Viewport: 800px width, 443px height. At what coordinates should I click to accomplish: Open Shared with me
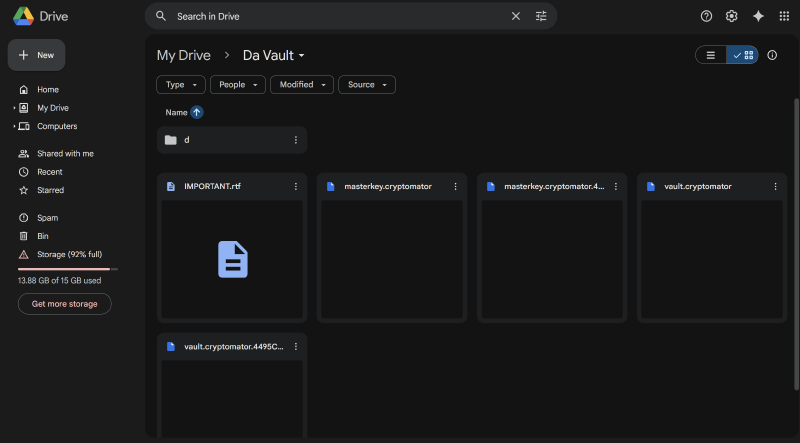click(65, 154)
